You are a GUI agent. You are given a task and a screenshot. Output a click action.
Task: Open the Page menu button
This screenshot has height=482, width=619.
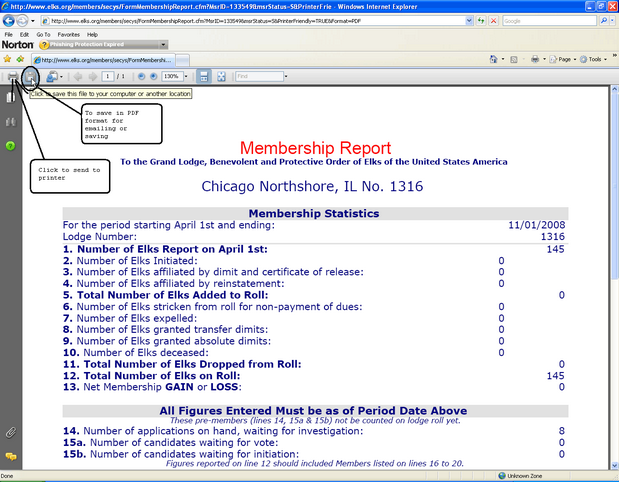[x=563, y=60]
